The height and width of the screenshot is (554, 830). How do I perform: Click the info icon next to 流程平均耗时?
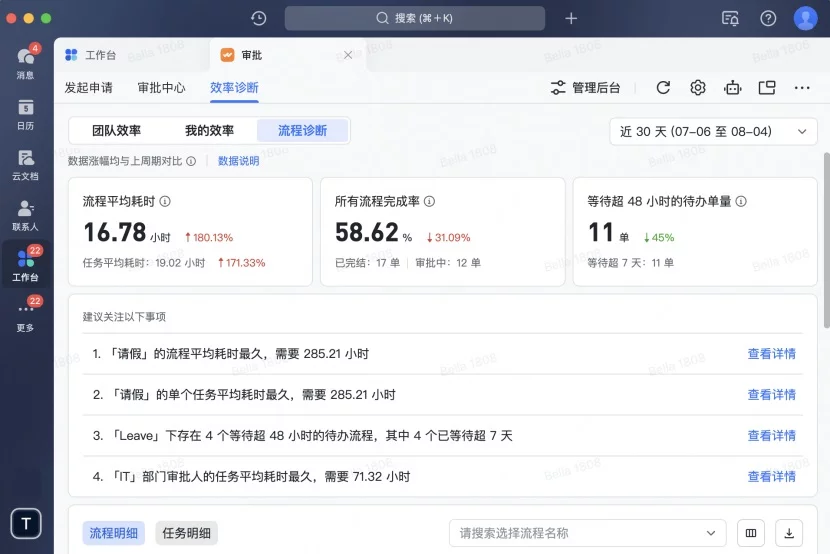point(165,201)
